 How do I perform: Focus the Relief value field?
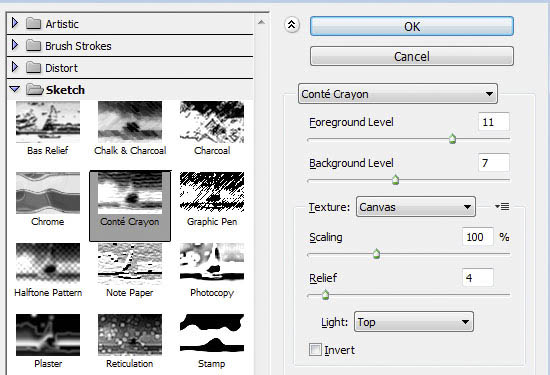[478, 277]
